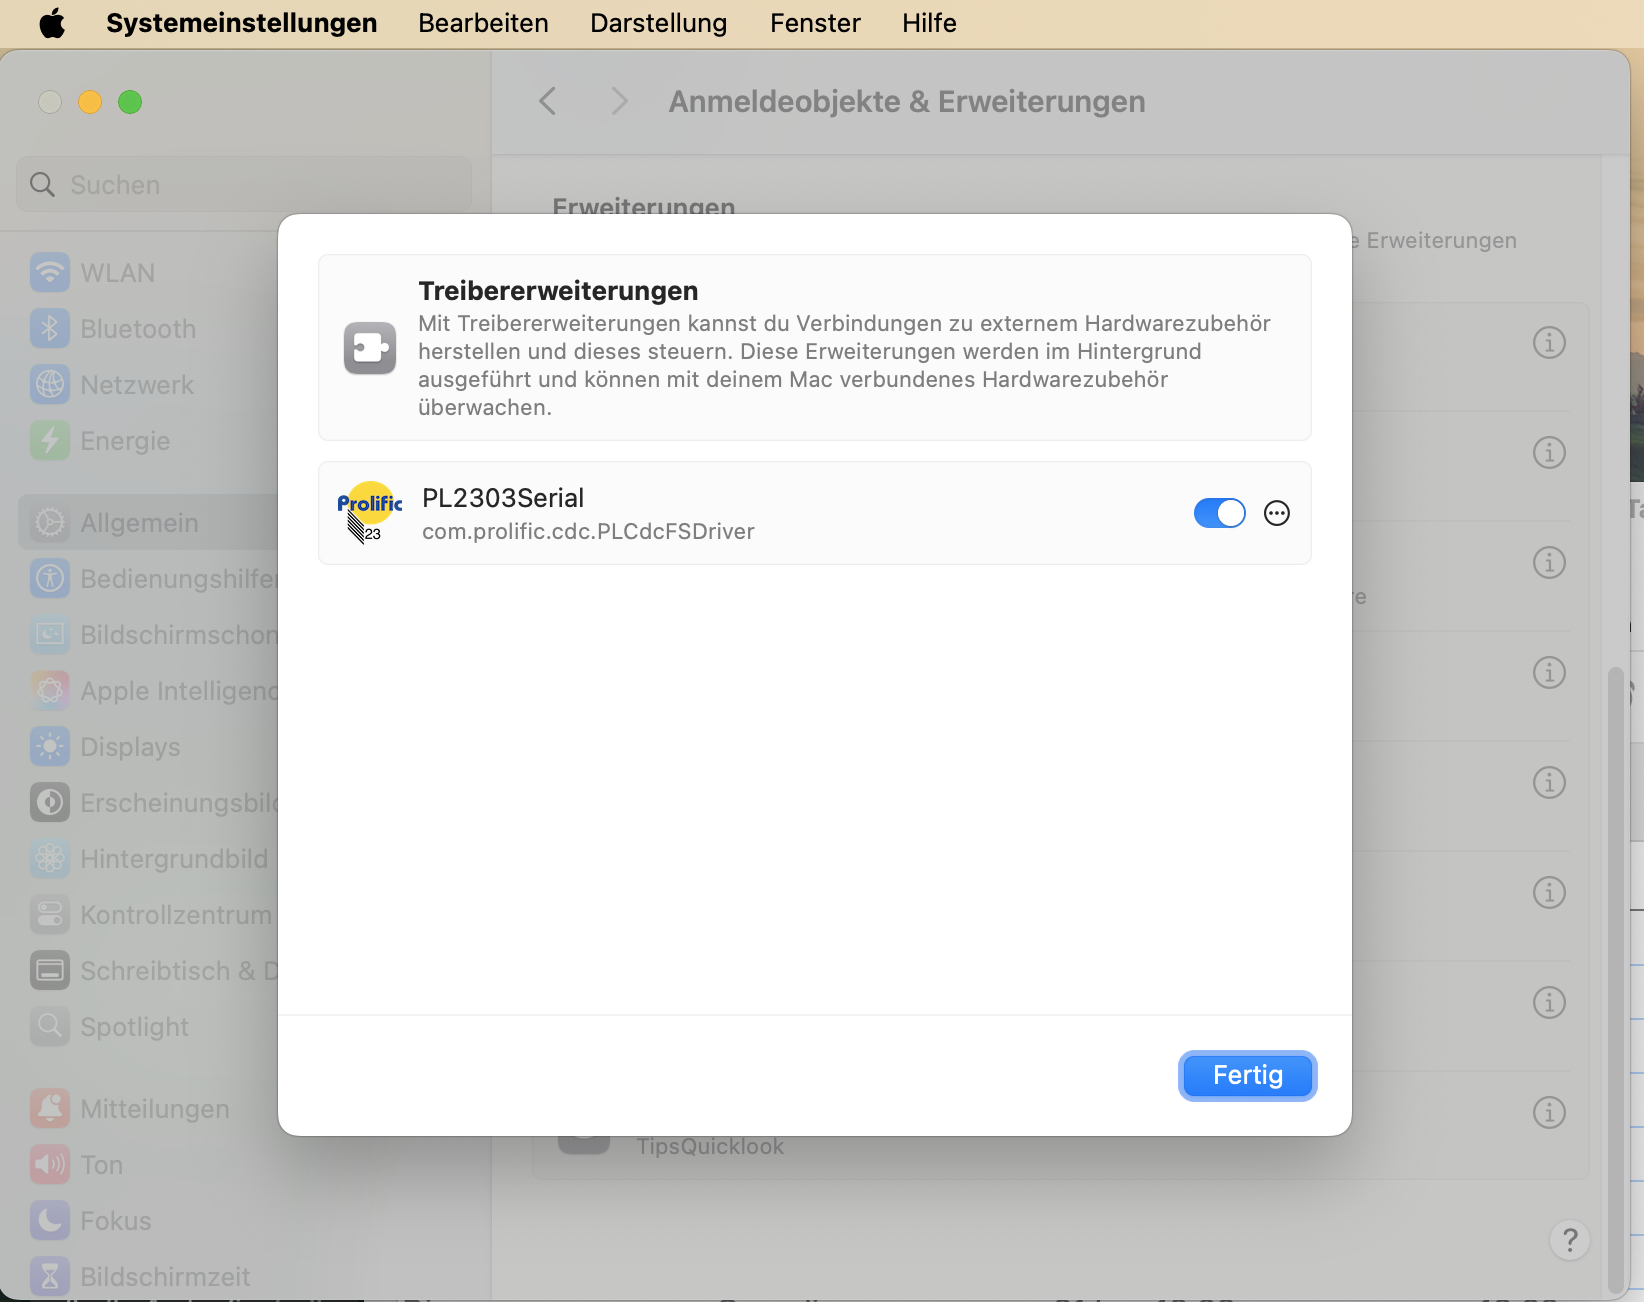Click the Suchen search field
Image resolution: width=1644 pixels, height=1302 pixels.
(x=244, y=184)
